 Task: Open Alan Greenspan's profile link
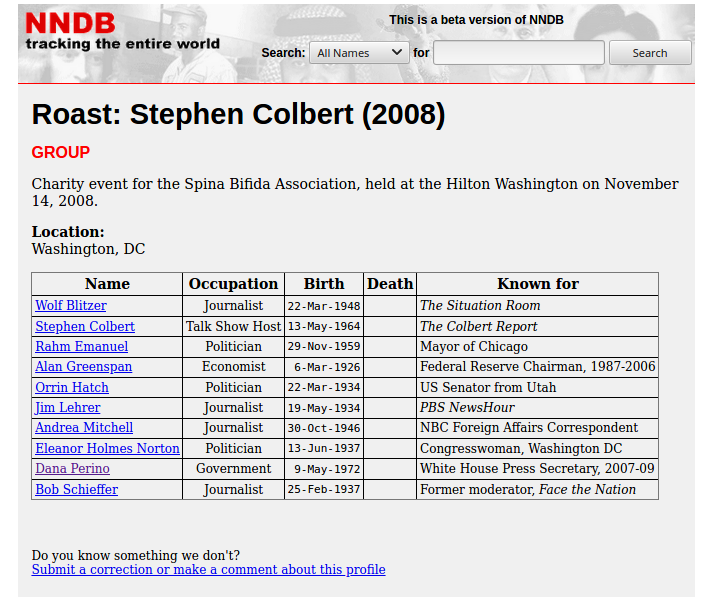(x=84, y=367)
